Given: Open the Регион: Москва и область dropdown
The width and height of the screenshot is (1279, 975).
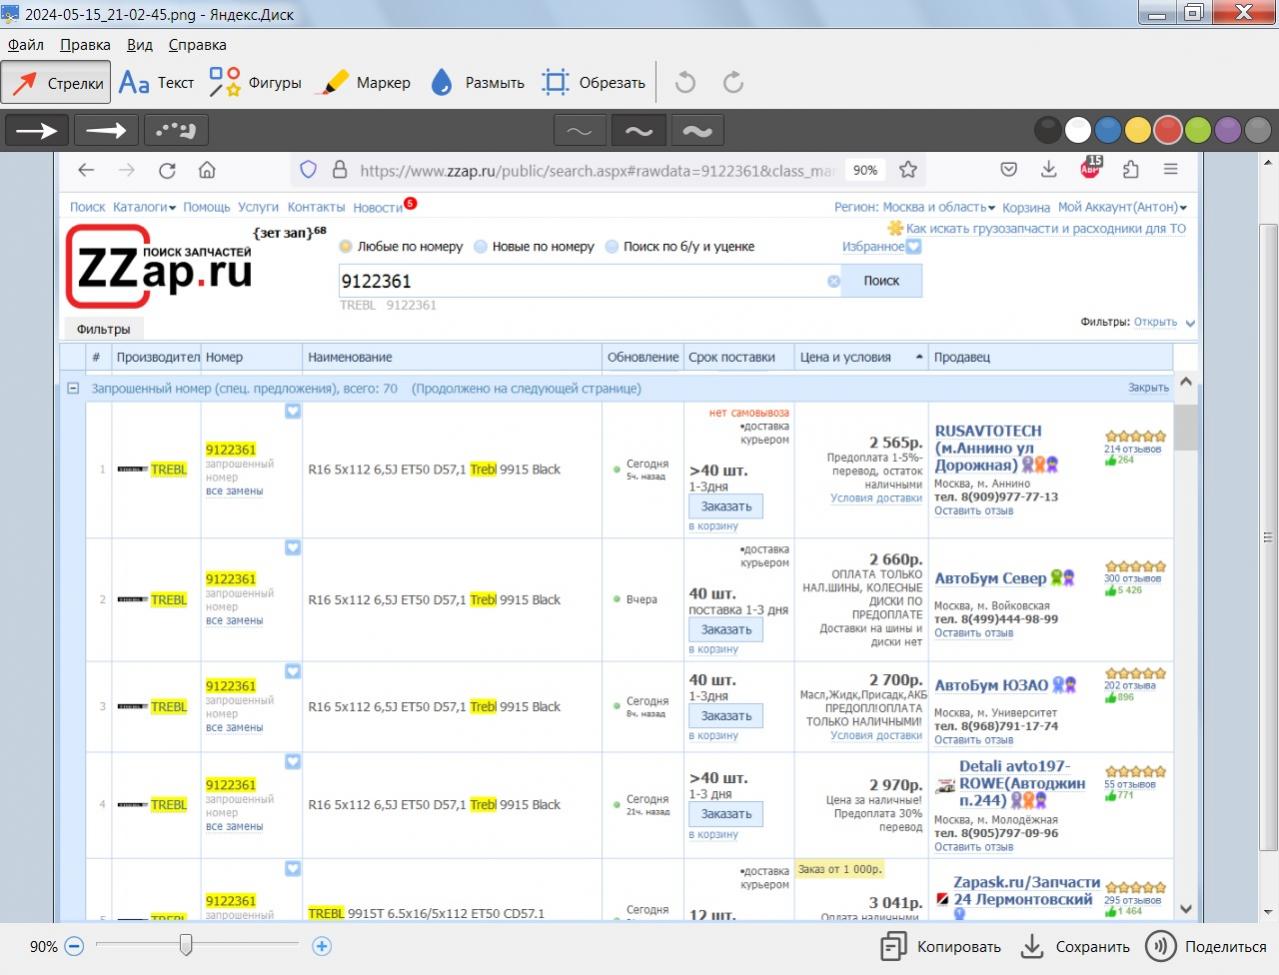Looking at the screenshot, I should click(x=915, y=207).
